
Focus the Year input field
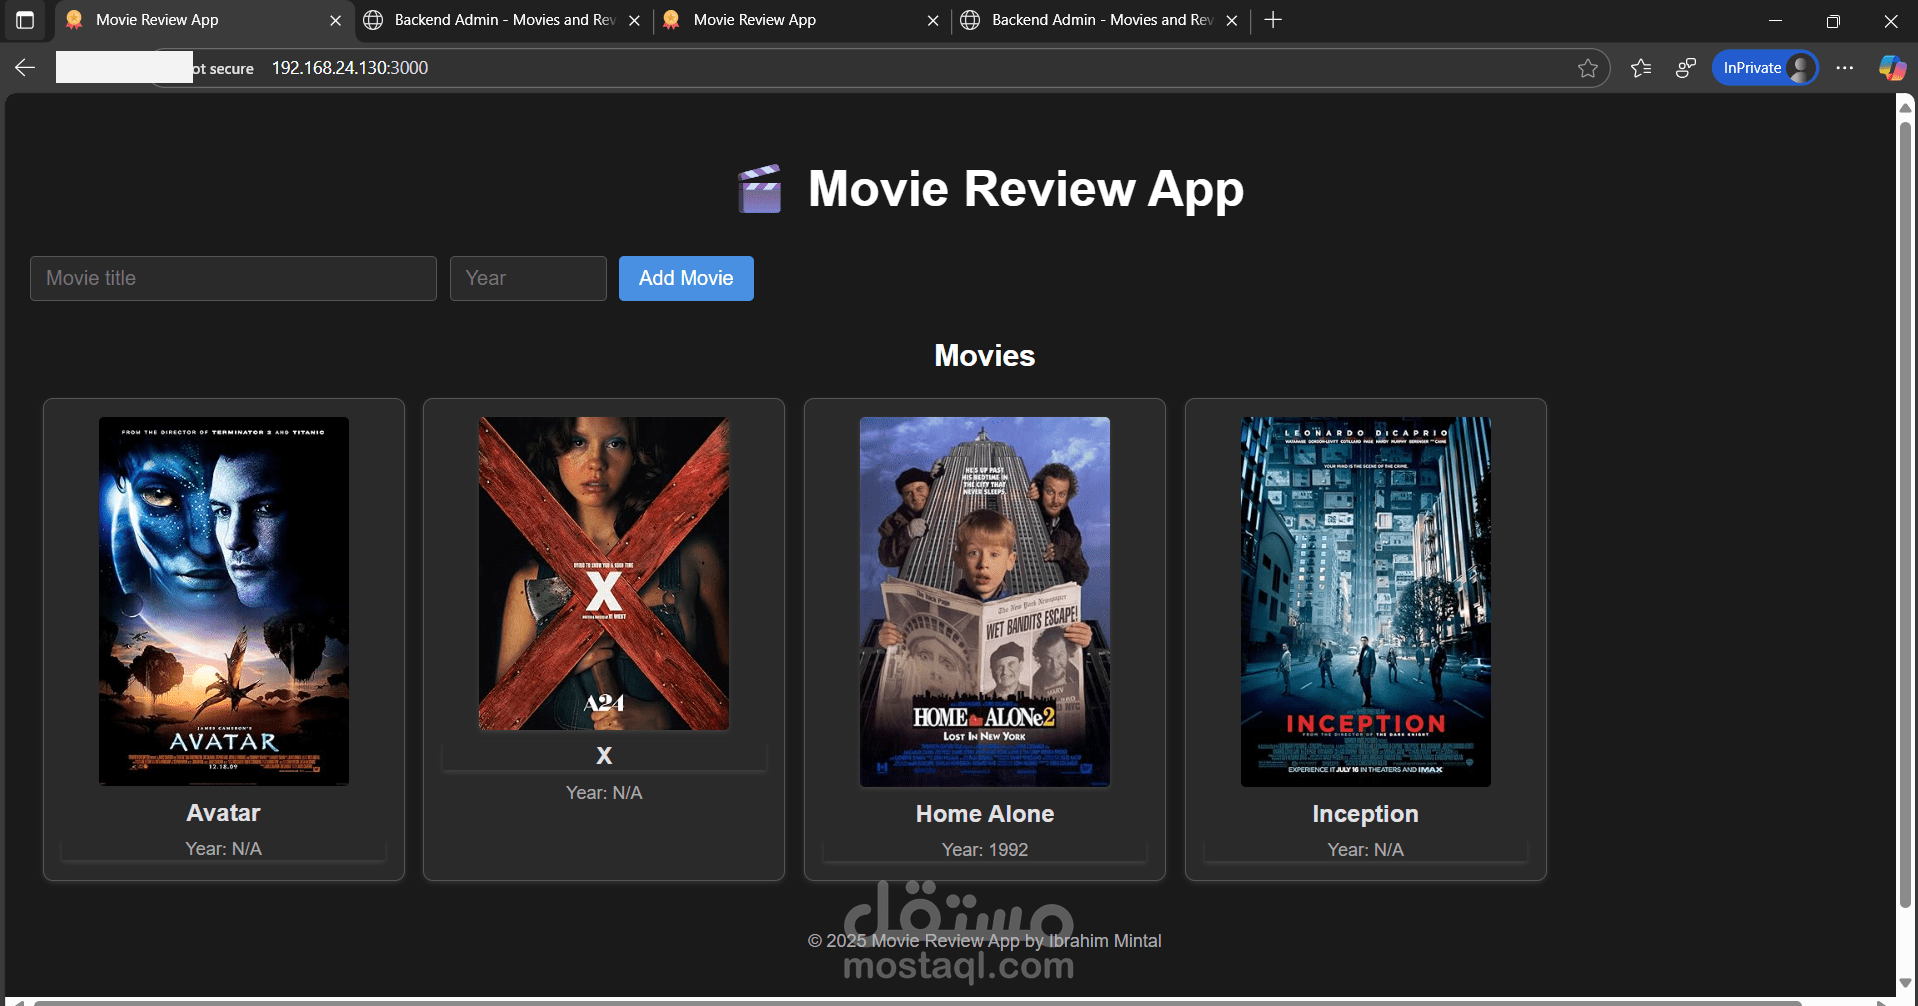click(528, 278)
